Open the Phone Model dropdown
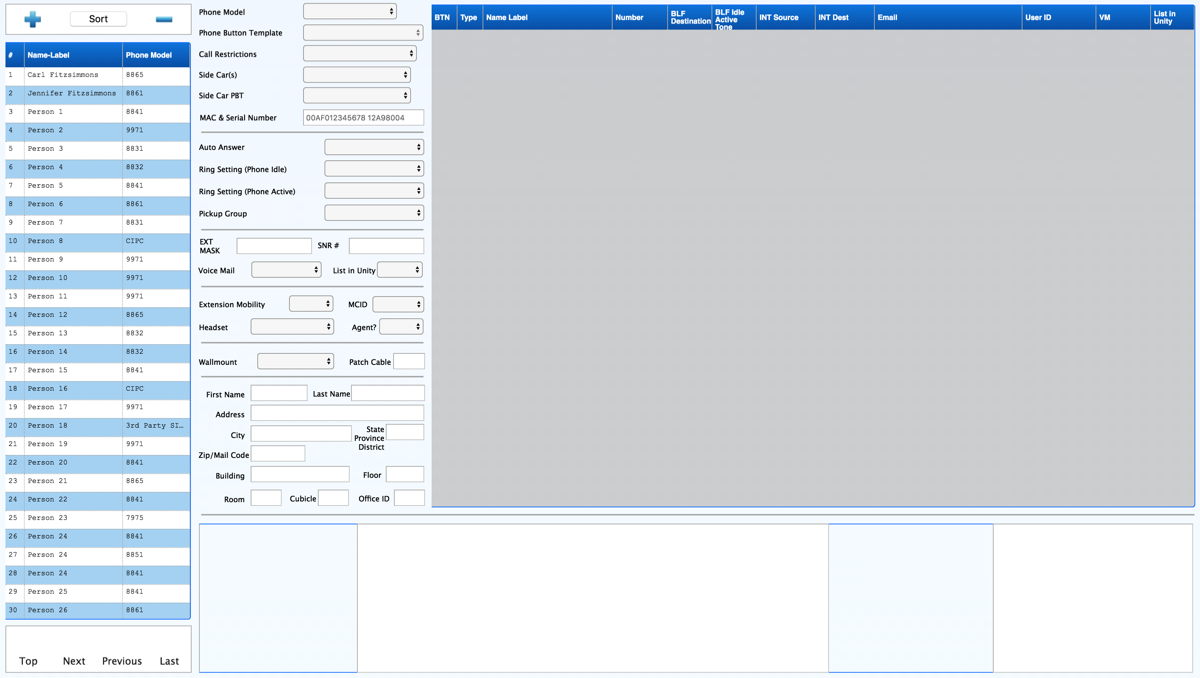The height and width of the screenshot is (678, 1200). (350, 12)
